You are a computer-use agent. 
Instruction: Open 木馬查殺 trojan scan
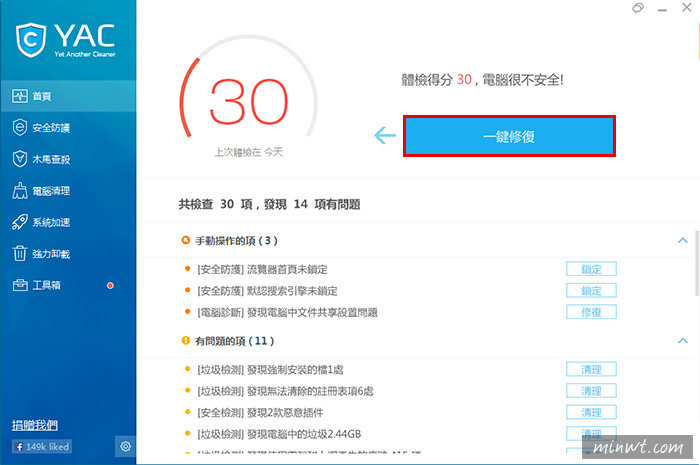[68, 159]
